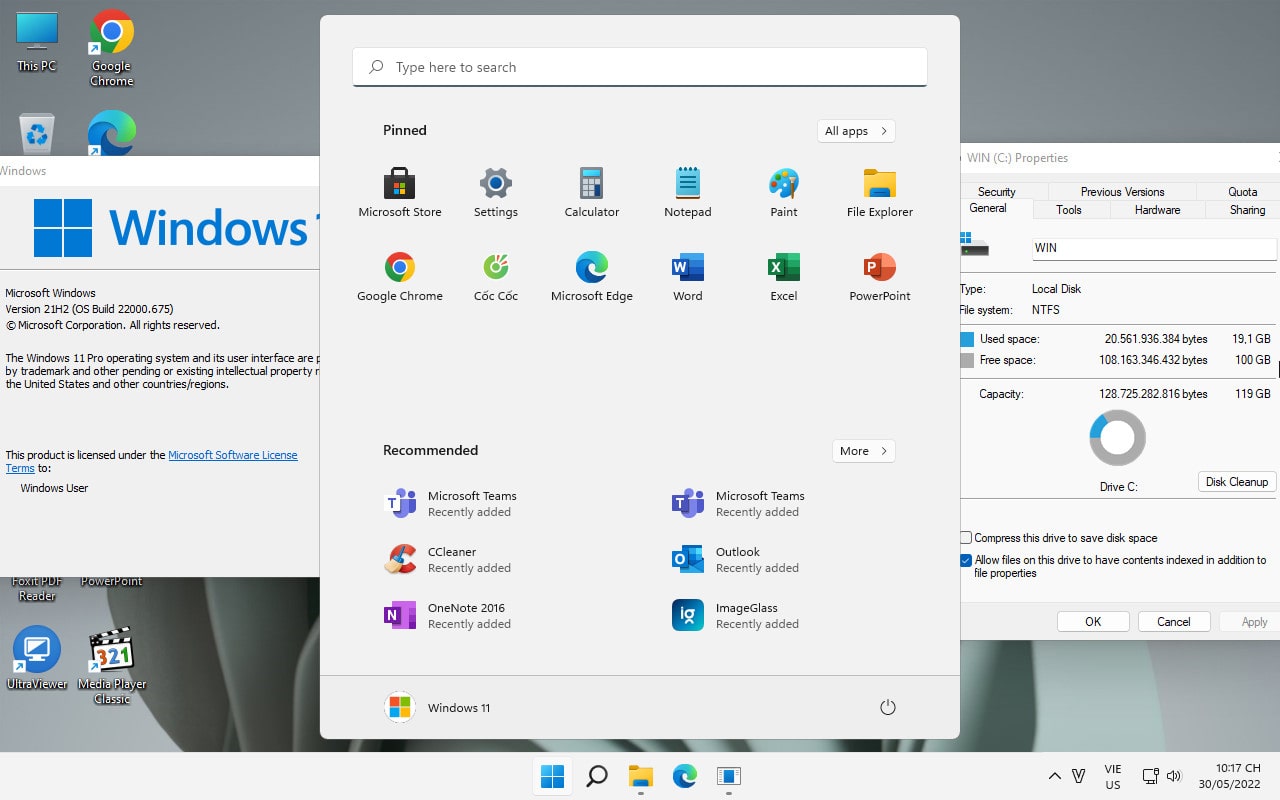Open UltraViewer from the desktop
This screenshot has width=1280, height=800.
36,650
